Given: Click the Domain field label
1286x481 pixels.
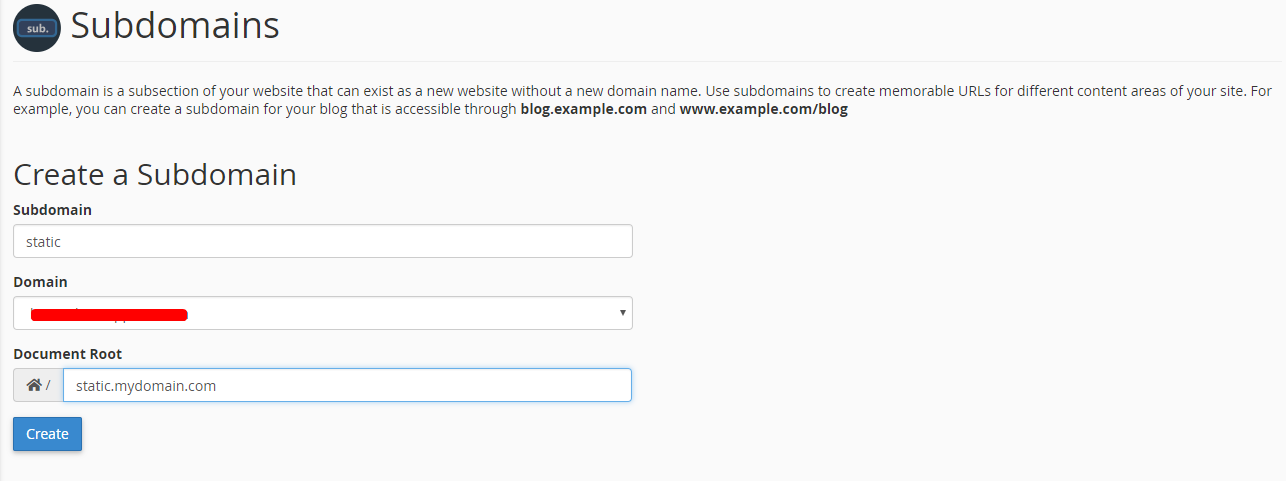Looking at the screenshot, I should pos(40,282).
